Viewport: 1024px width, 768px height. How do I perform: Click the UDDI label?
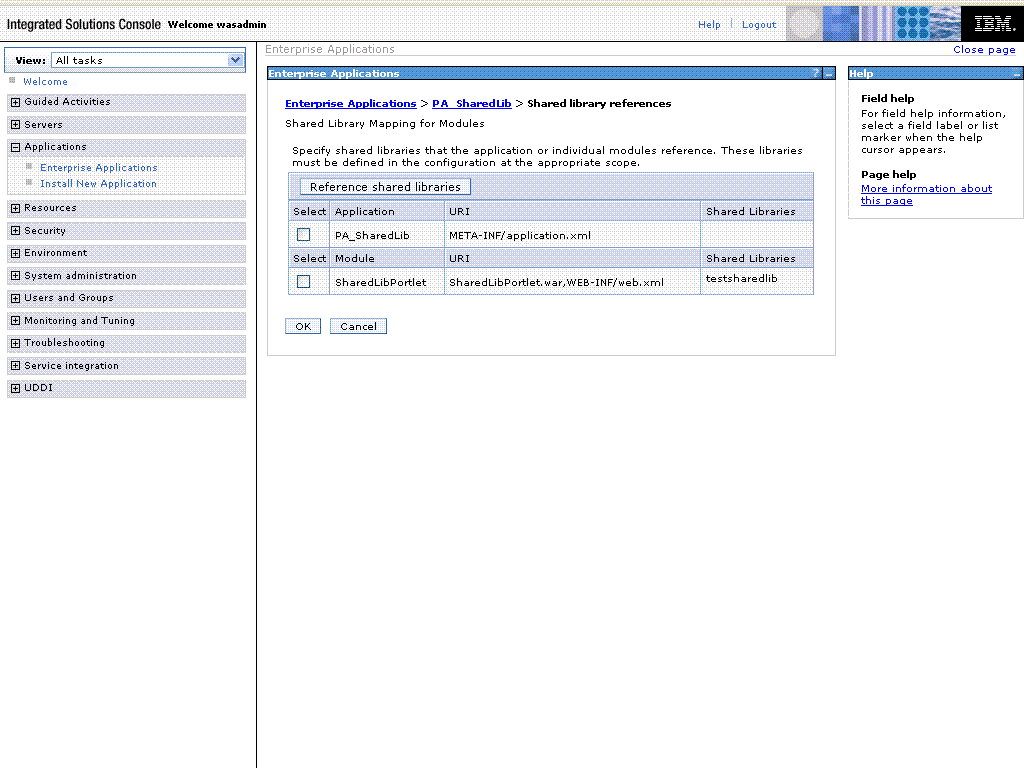(38, 388)
